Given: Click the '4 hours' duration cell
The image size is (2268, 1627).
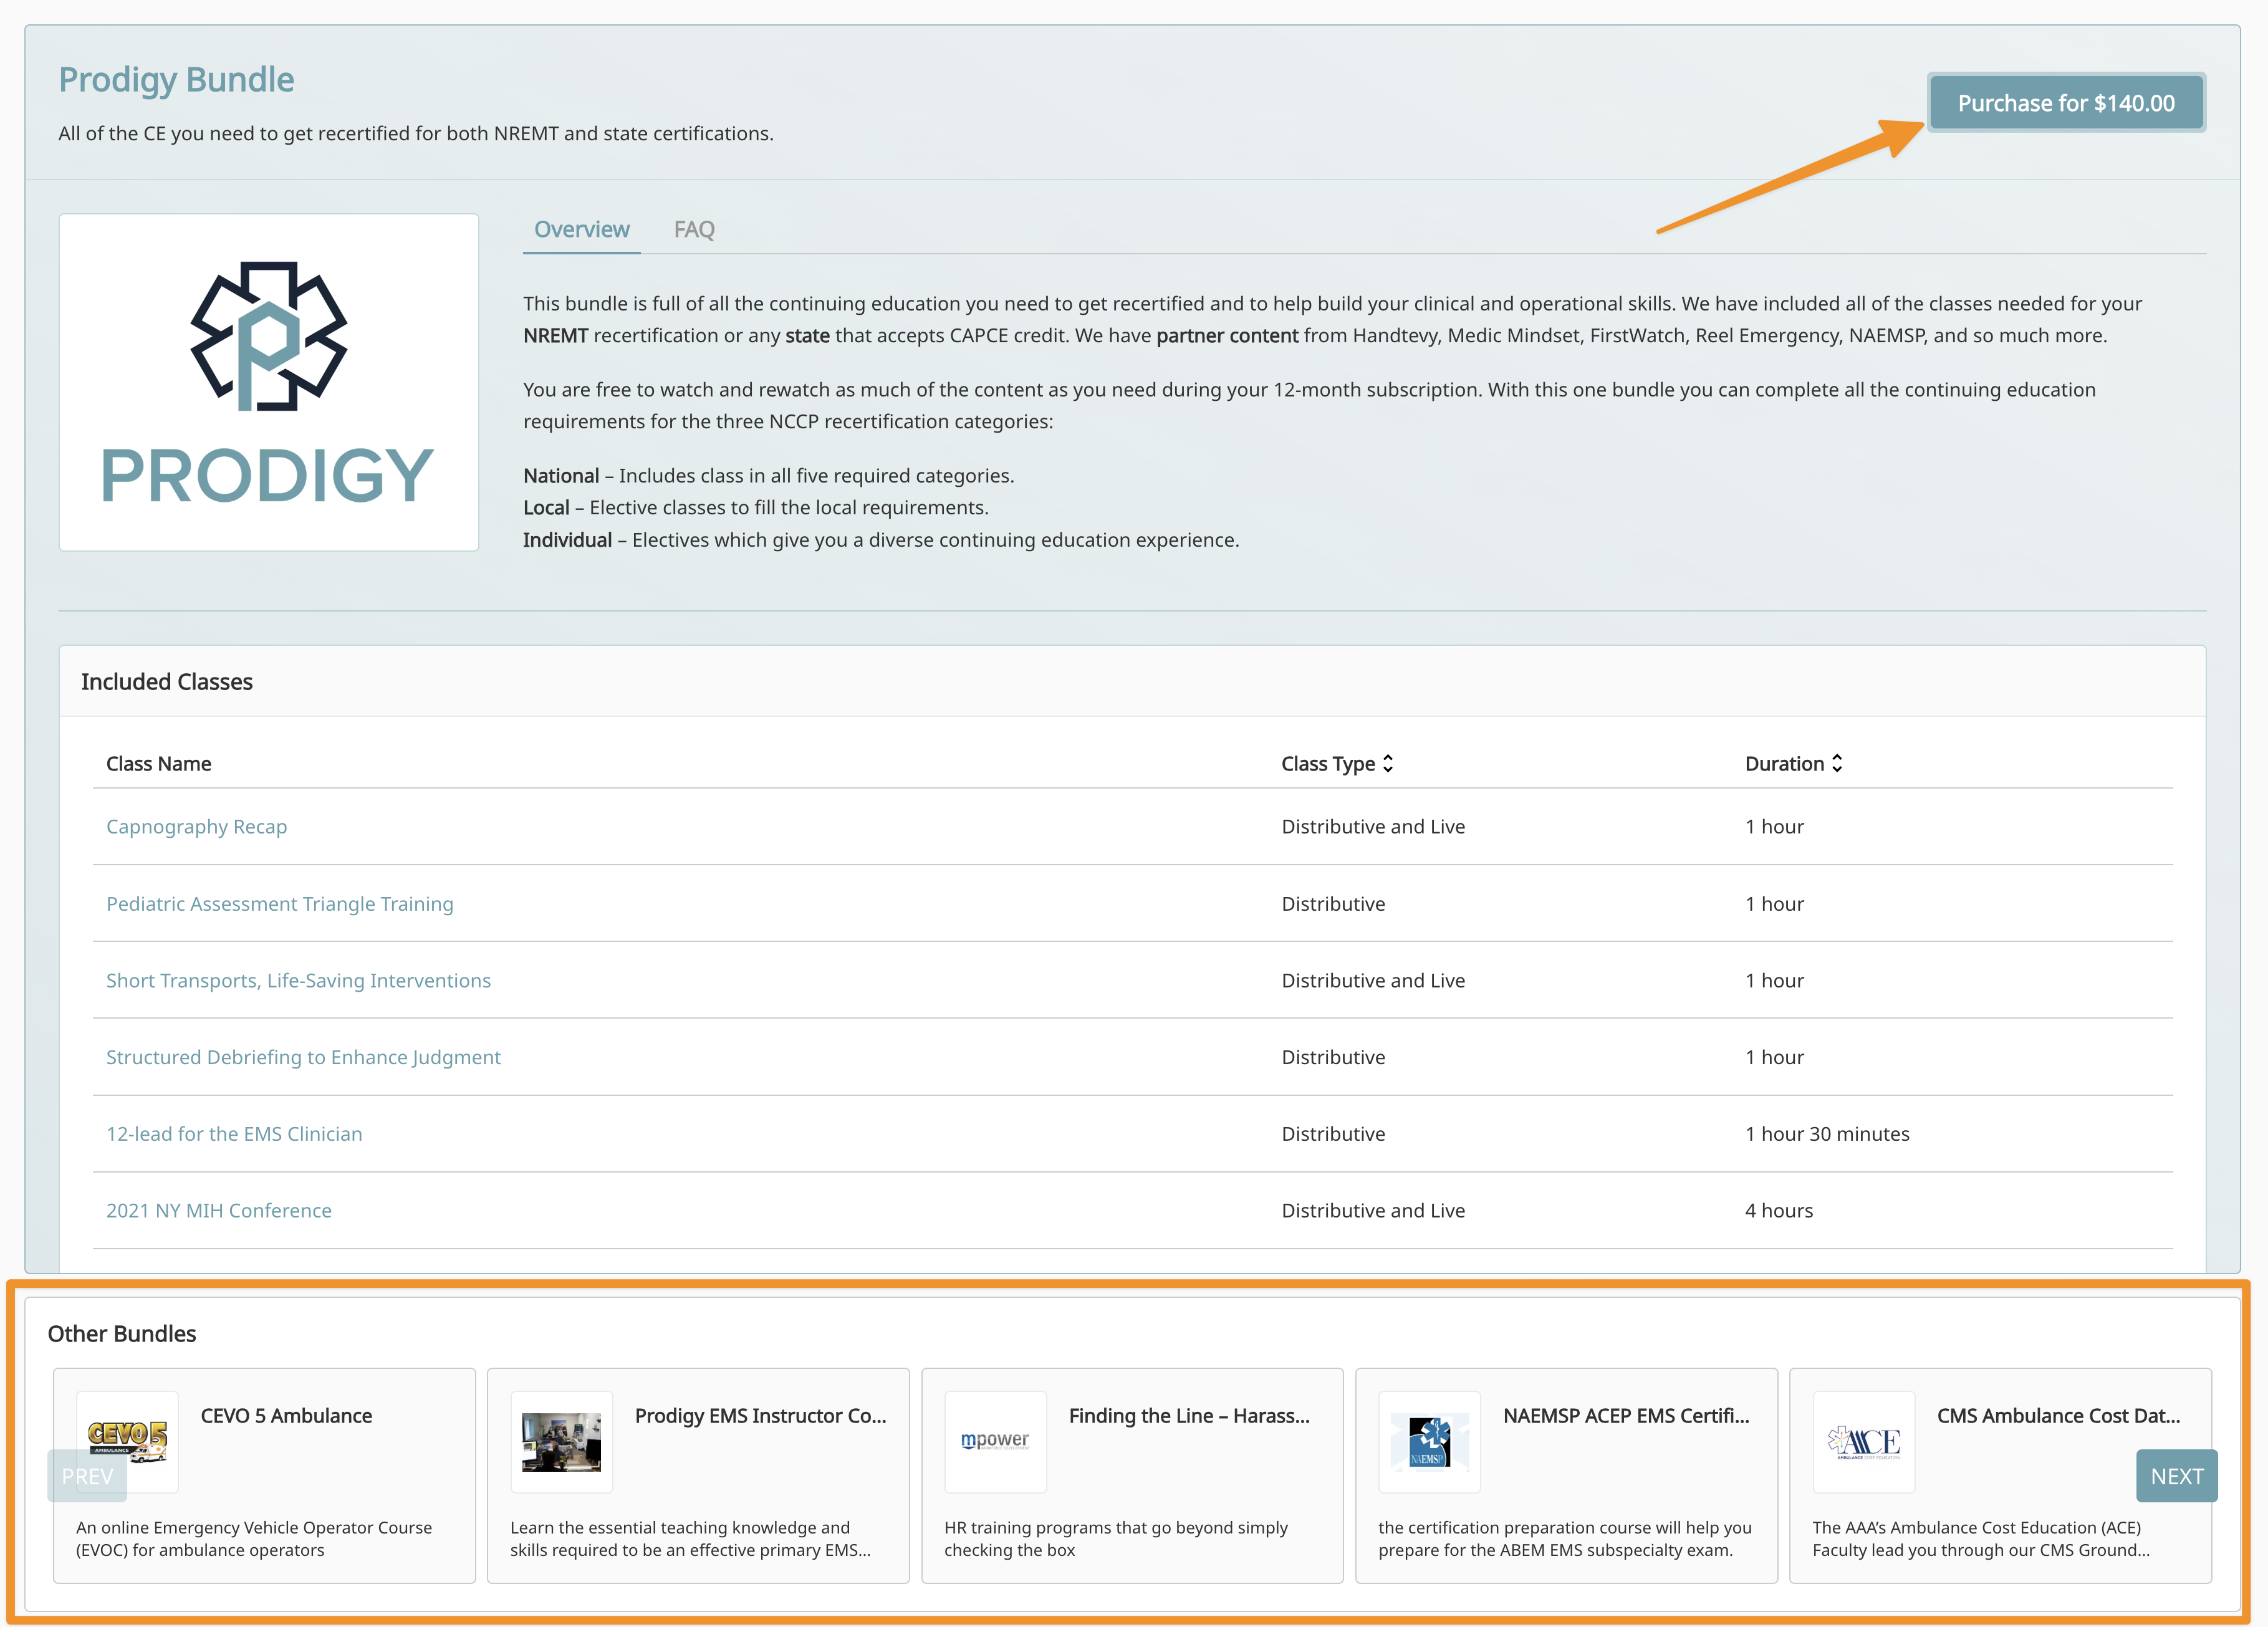Looking at the screenshot, I should [1779, 1211].
